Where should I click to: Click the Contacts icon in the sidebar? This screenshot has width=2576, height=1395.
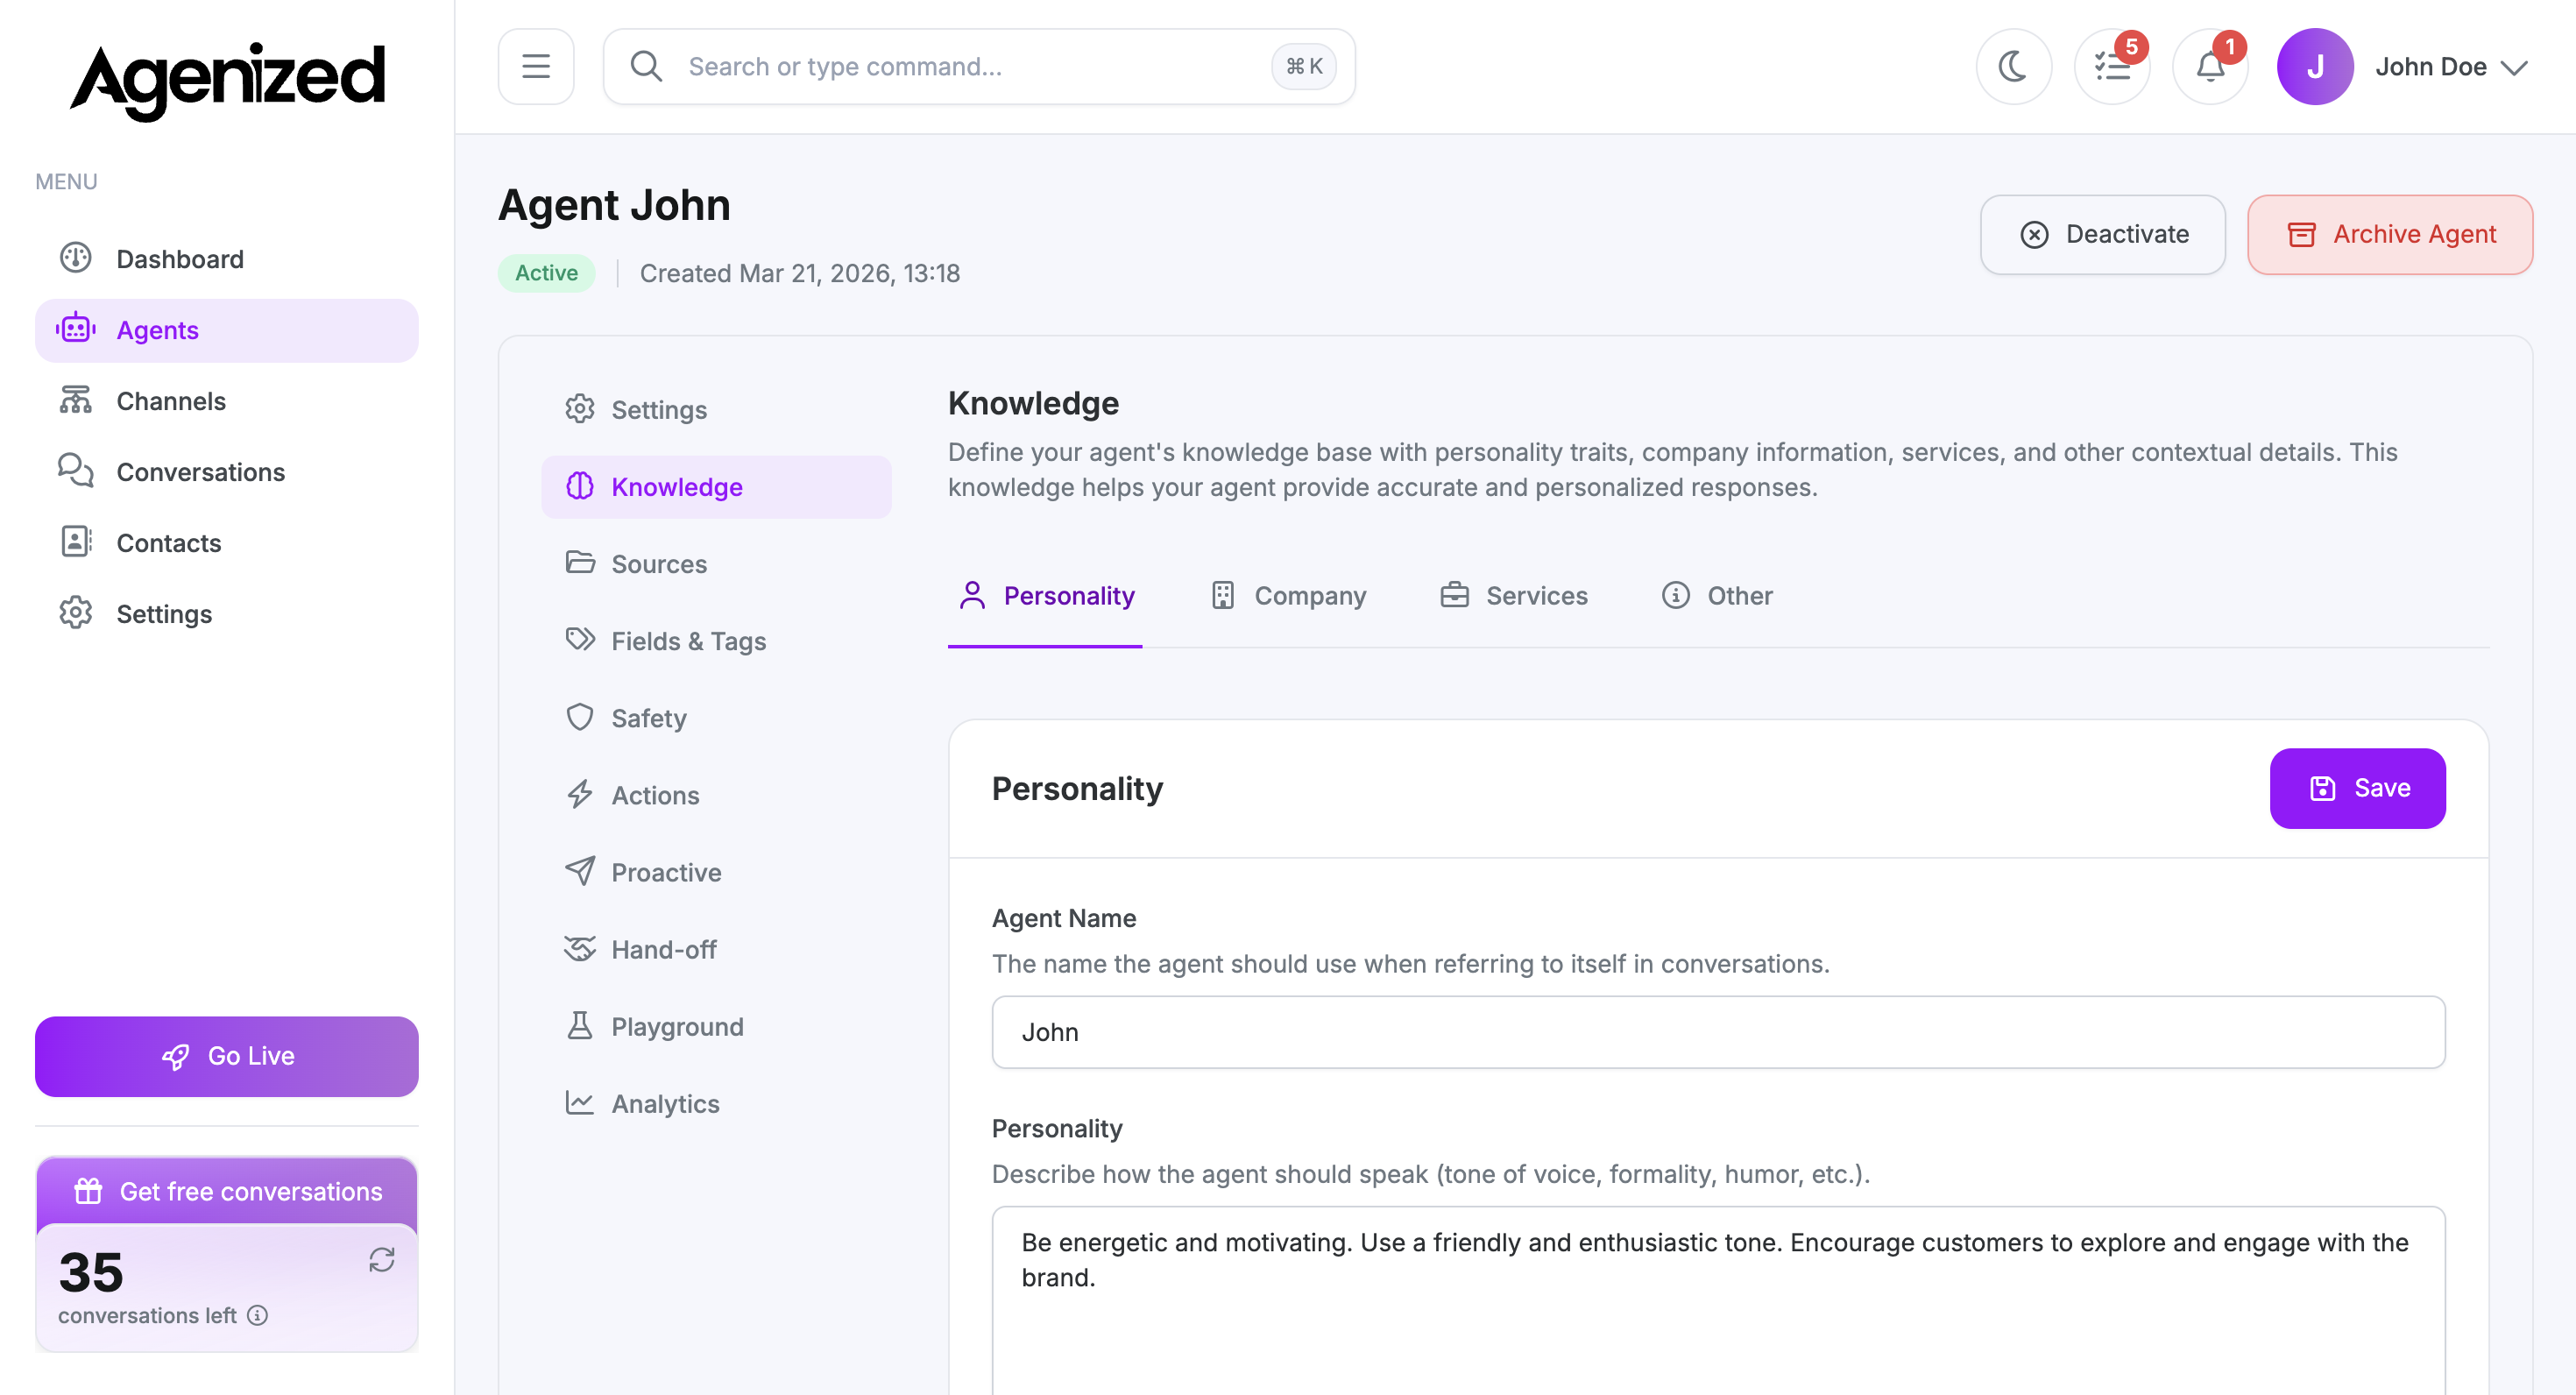(75, 542)
